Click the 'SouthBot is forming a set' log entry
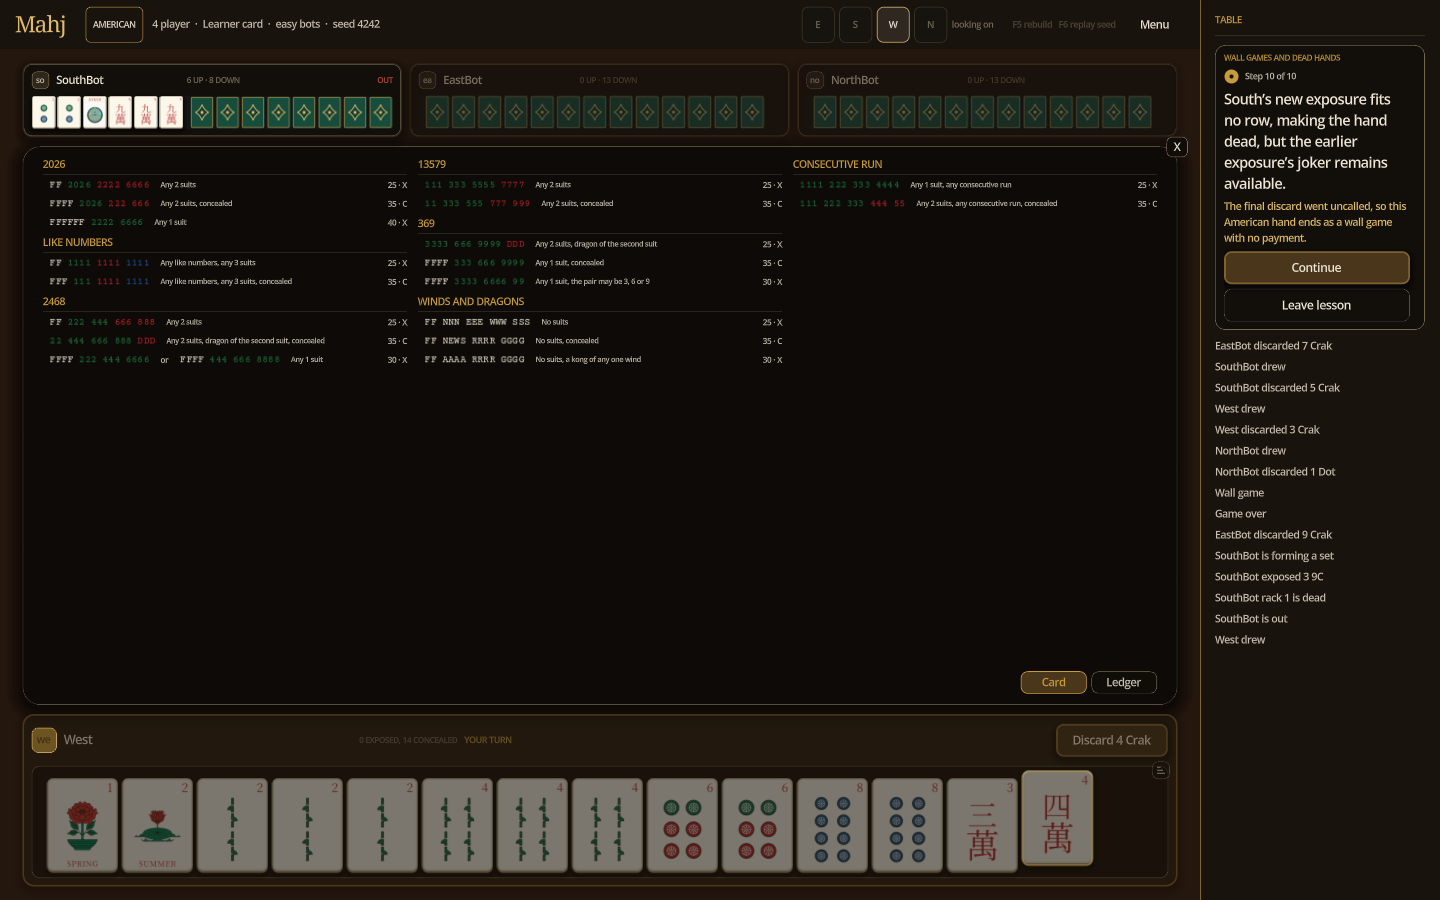 coord(1274,556)
